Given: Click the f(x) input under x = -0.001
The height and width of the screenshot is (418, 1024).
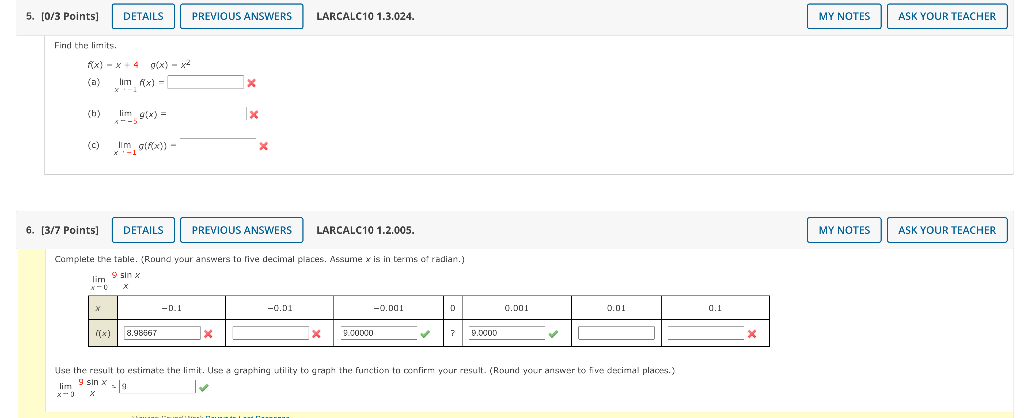Looking at the screenshot, I should point(379,333).
